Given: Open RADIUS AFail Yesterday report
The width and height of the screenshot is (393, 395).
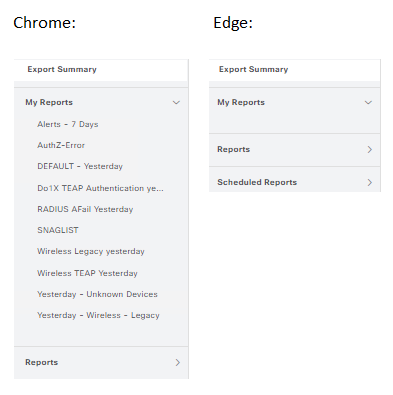Looking at the screenshot, I should [85, 209].
